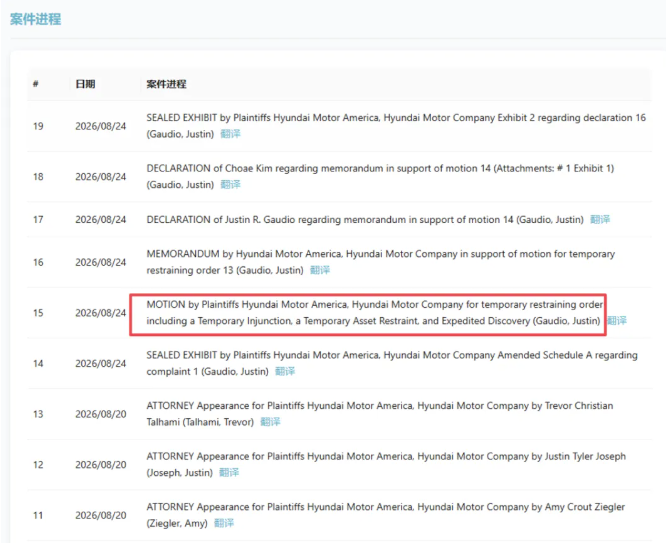Click 翻译 link for entry 15 motion
Image resolution: width=666 pixels, height=545 pixels.
(x=617, y=320)
